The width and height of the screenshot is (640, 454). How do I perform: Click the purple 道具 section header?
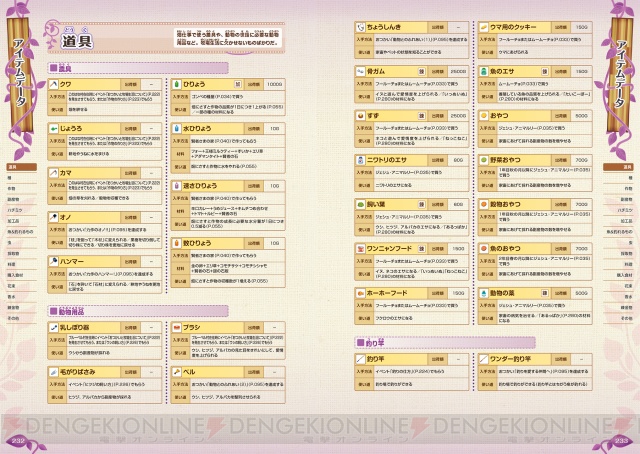click(138, 68)
